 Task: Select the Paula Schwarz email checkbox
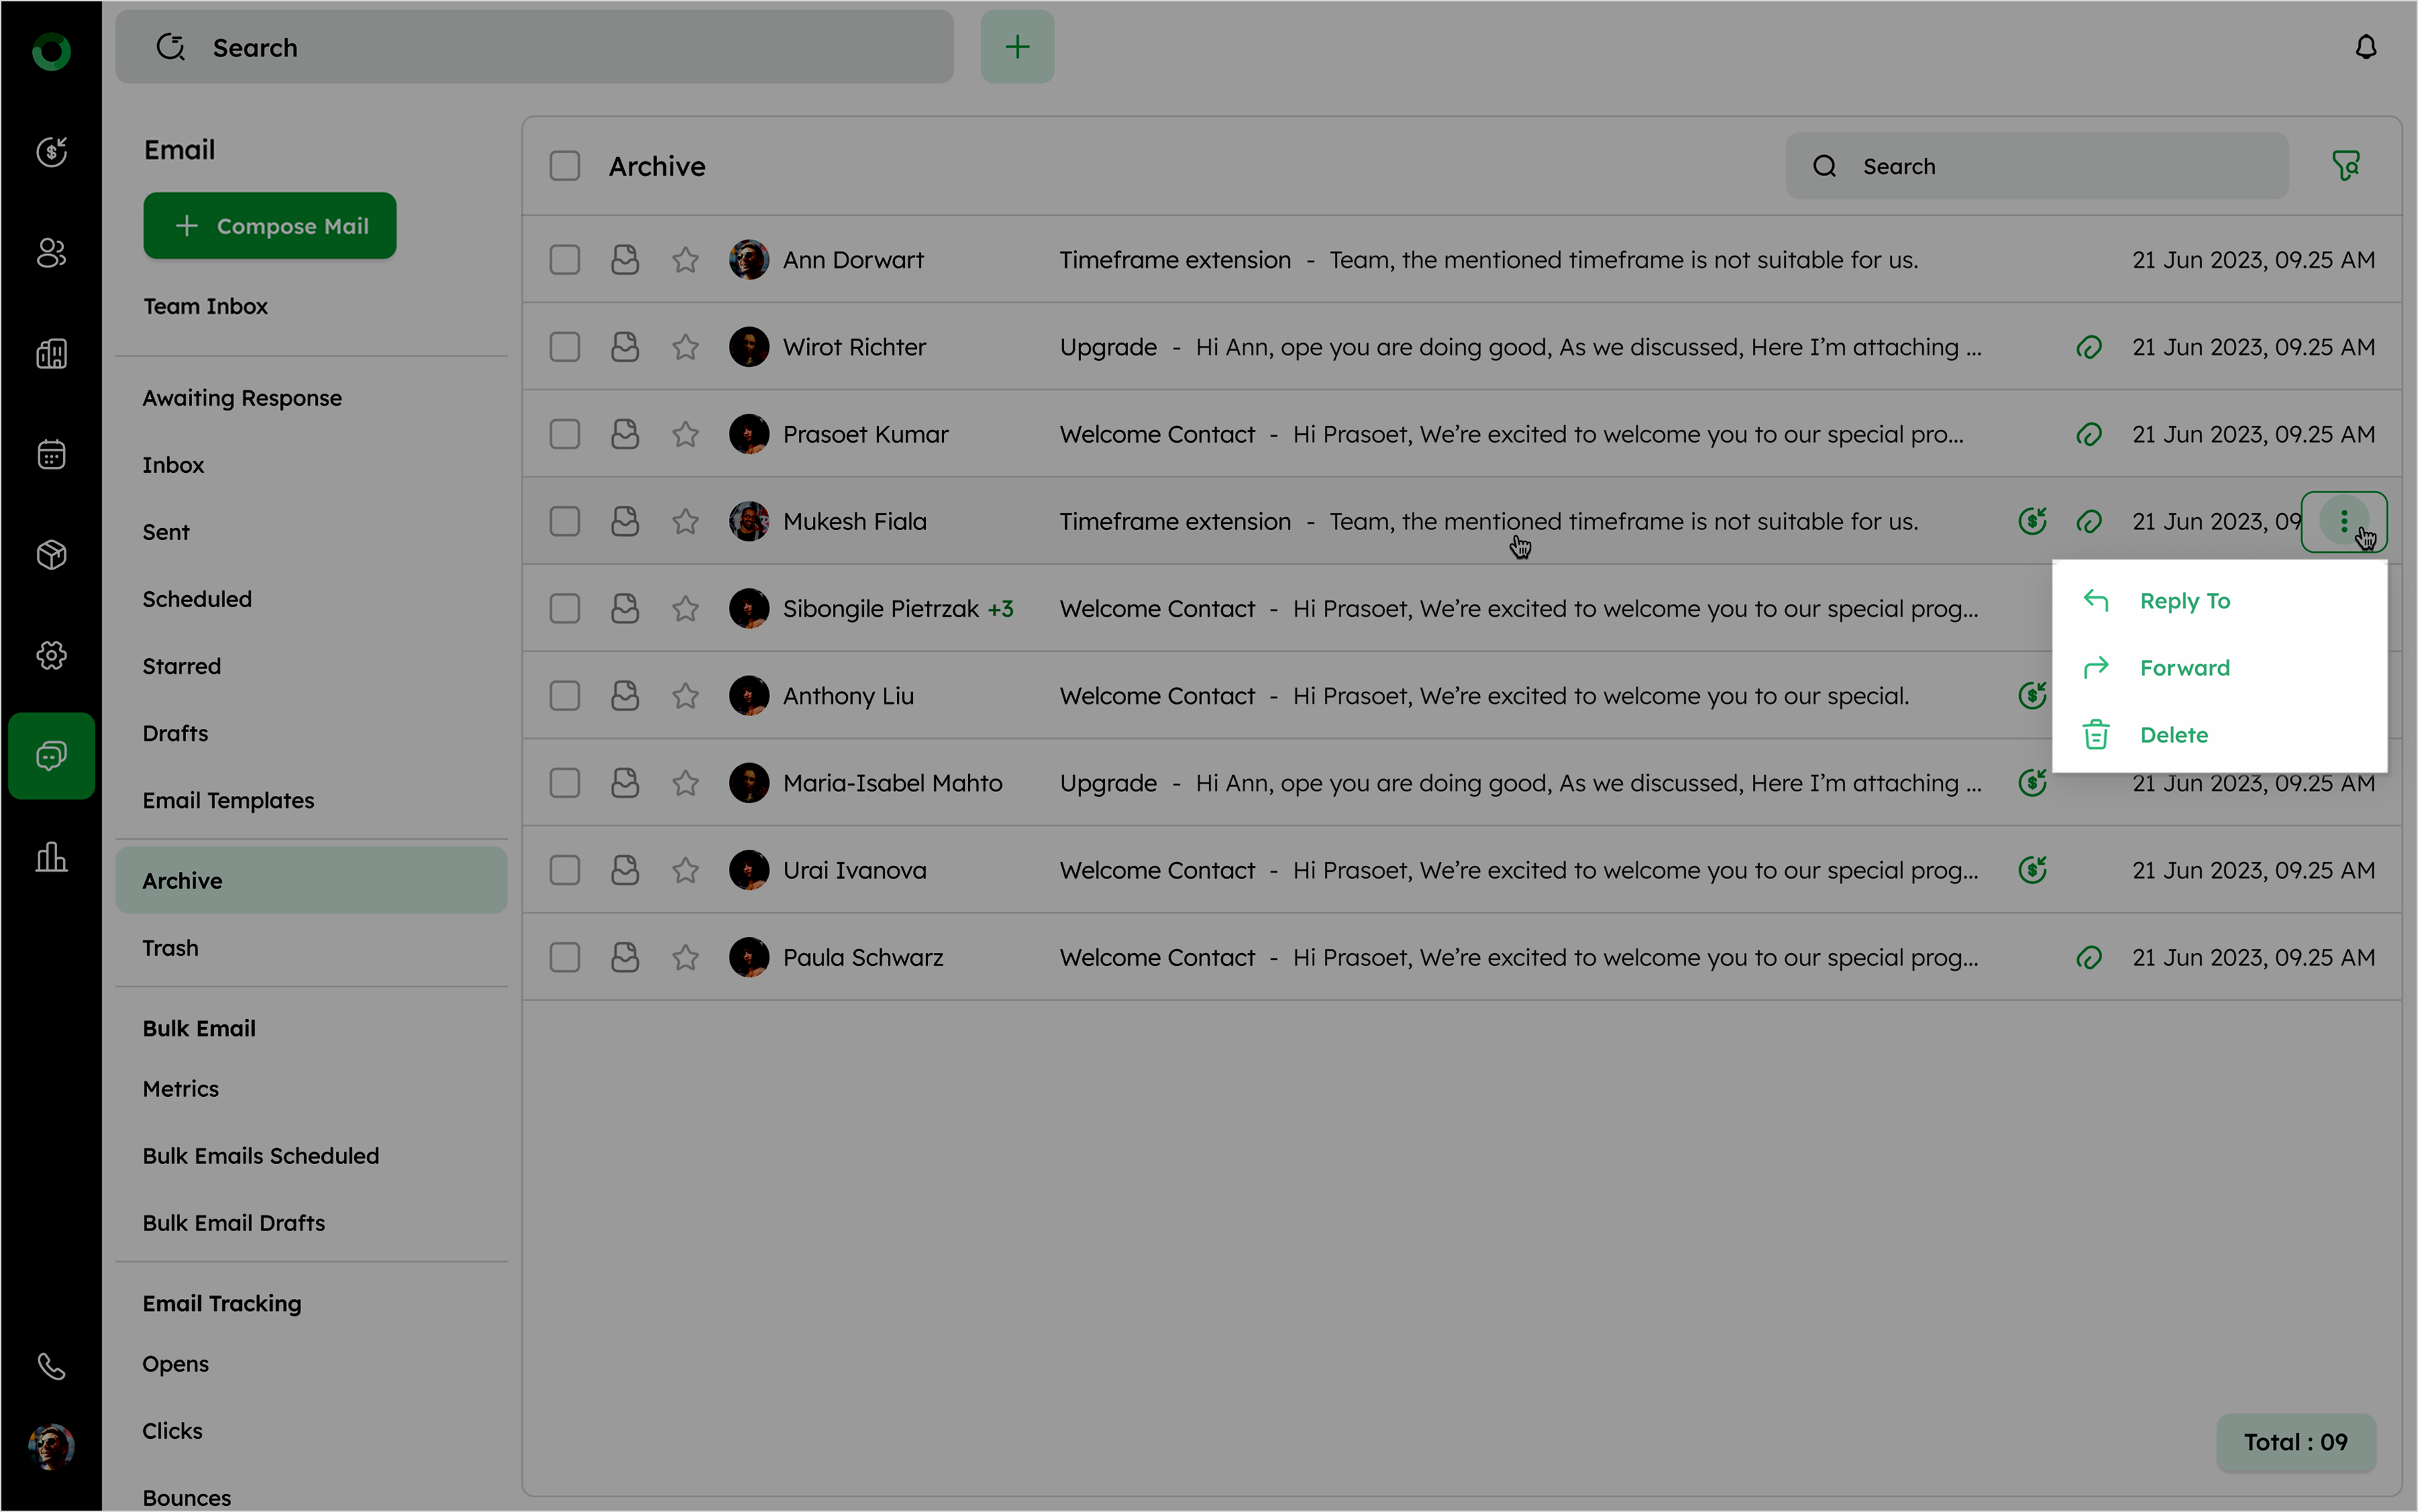(x=565, y=958)
